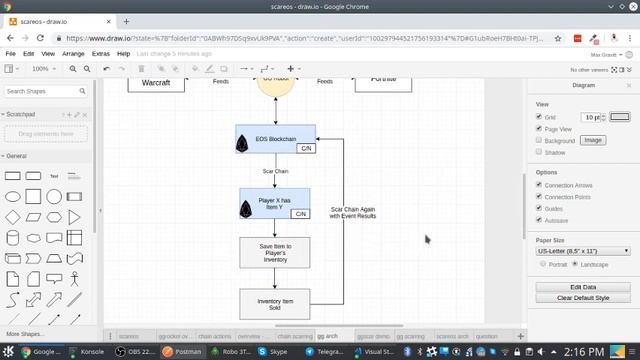Toggle the Autosave checkbox
Image resolution: width=640 pixels, height=360 pixels.
pos(539,220)
